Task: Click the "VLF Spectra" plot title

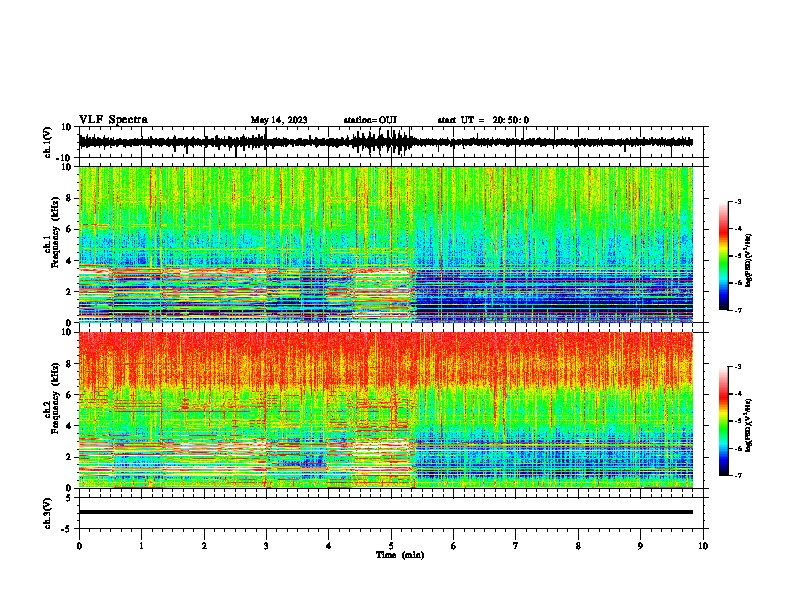Action: [113, 120]
